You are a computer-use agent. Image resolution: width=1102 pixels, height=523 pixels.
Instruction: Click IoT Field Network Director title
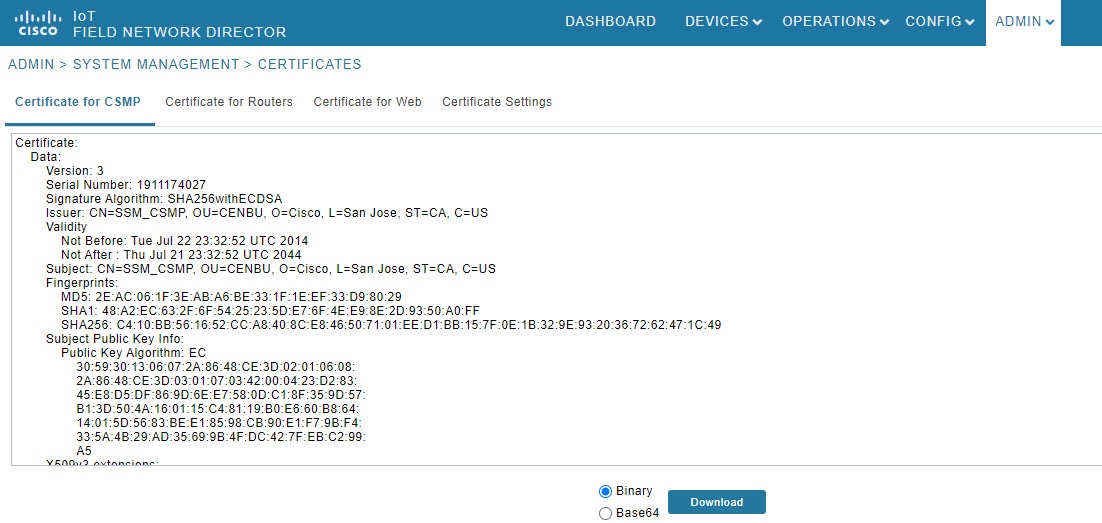pos(180,24)
